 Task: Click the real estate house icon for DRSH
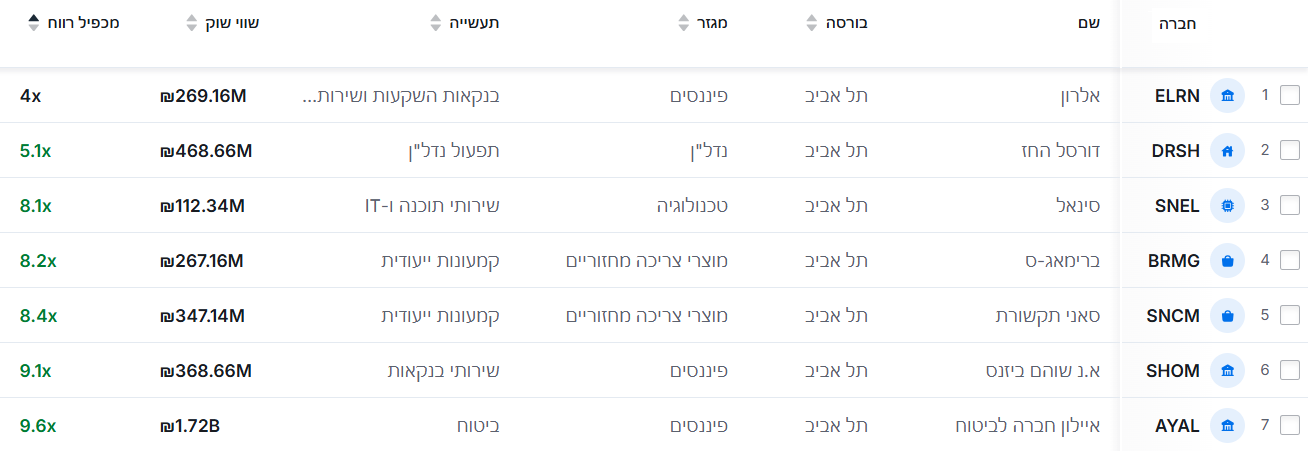(1227, 151)
